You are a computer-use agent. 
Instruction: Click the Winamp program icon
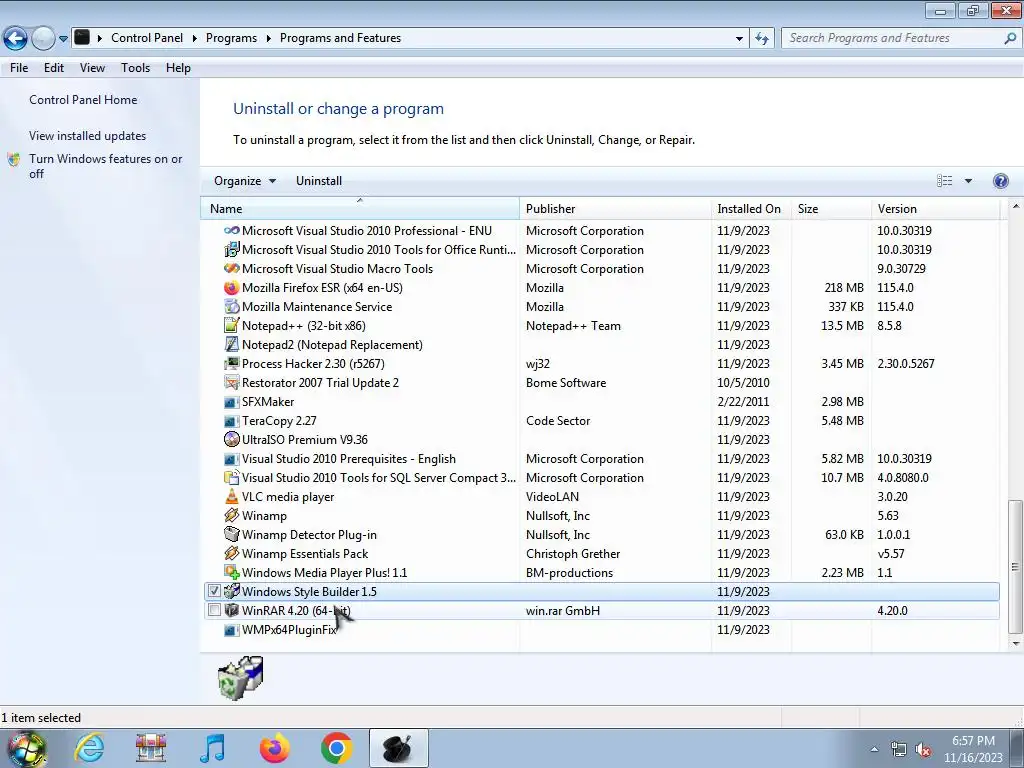tap(231, 515)
